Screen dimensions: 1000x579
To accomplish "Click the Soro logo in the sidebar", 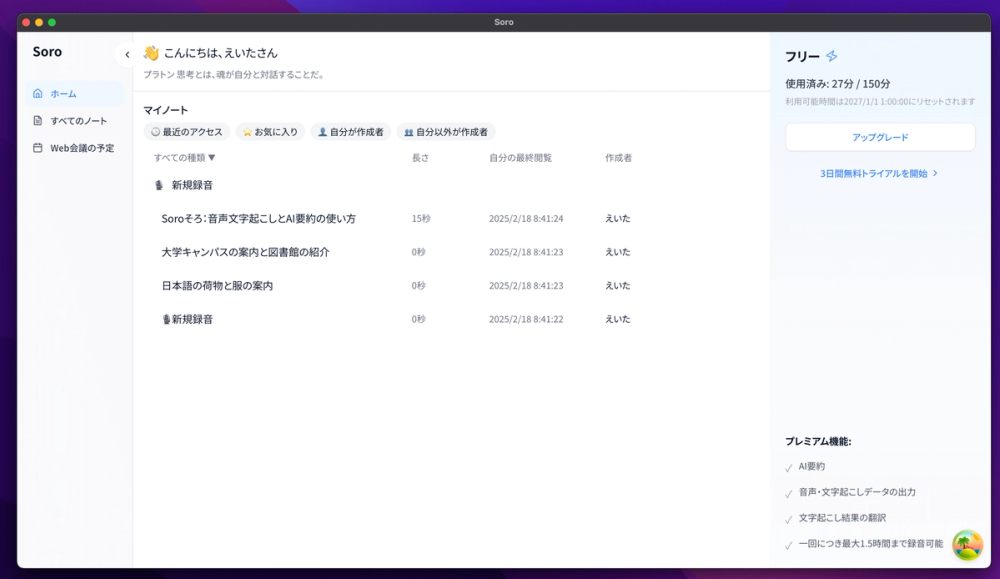I will (47, 52).
